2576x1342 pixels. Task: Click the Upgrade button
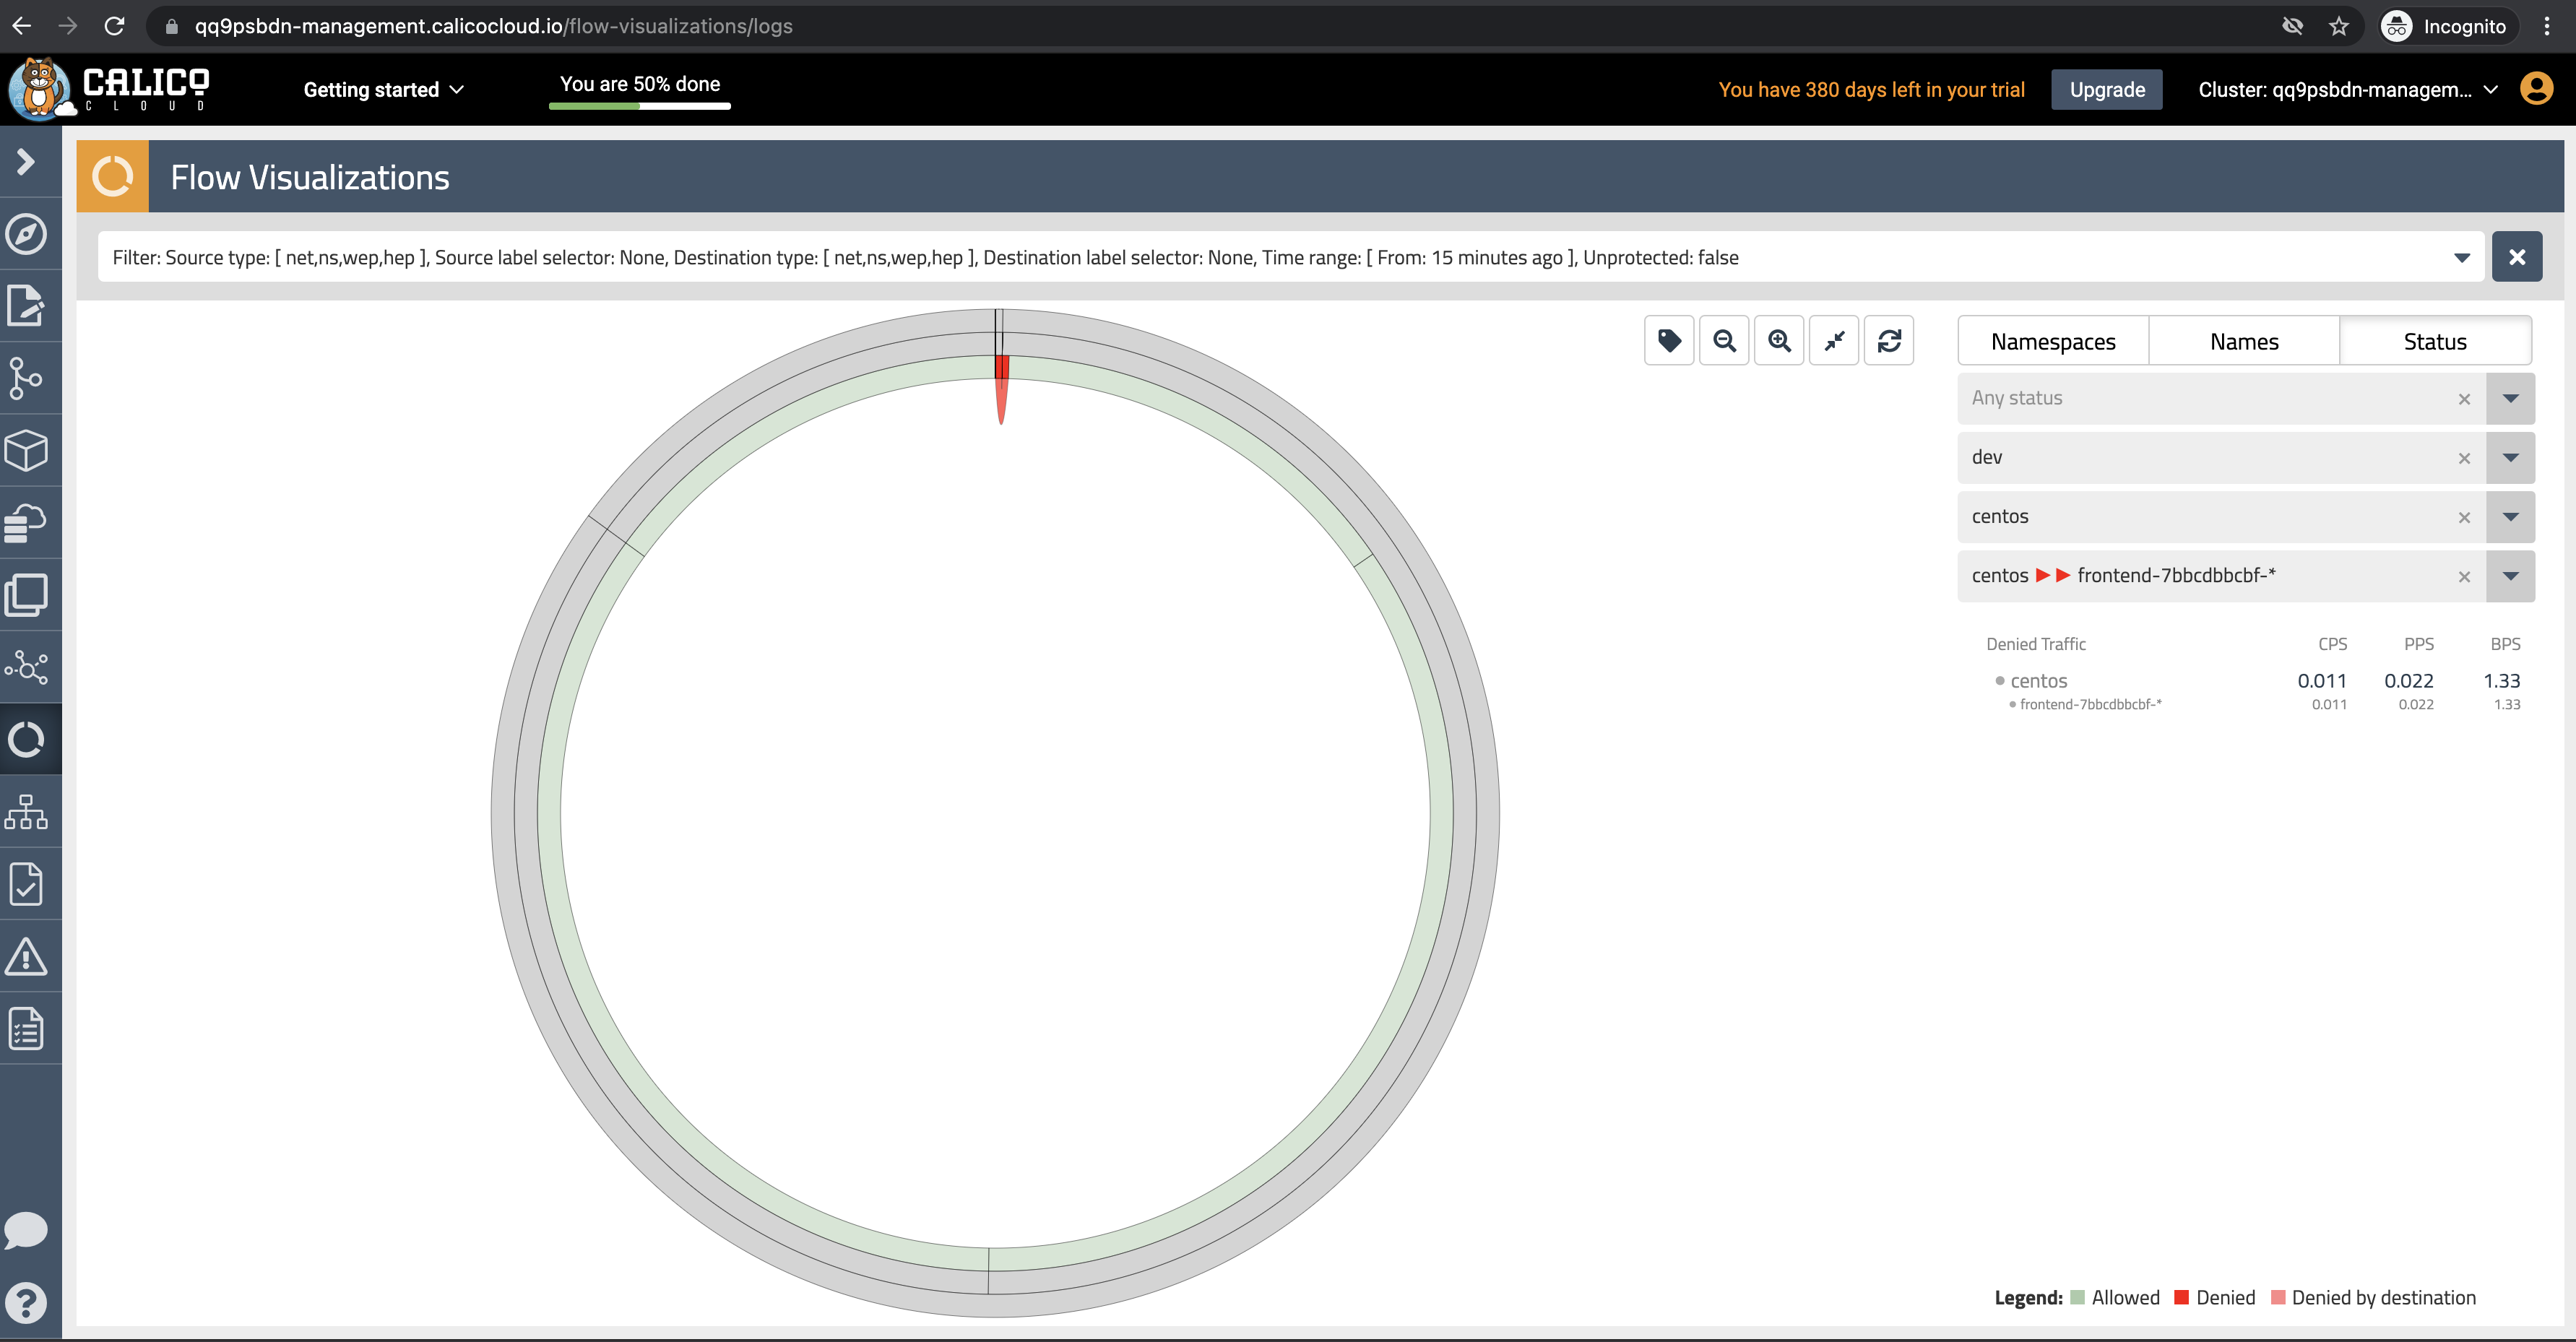click(x=2107, y=90)
